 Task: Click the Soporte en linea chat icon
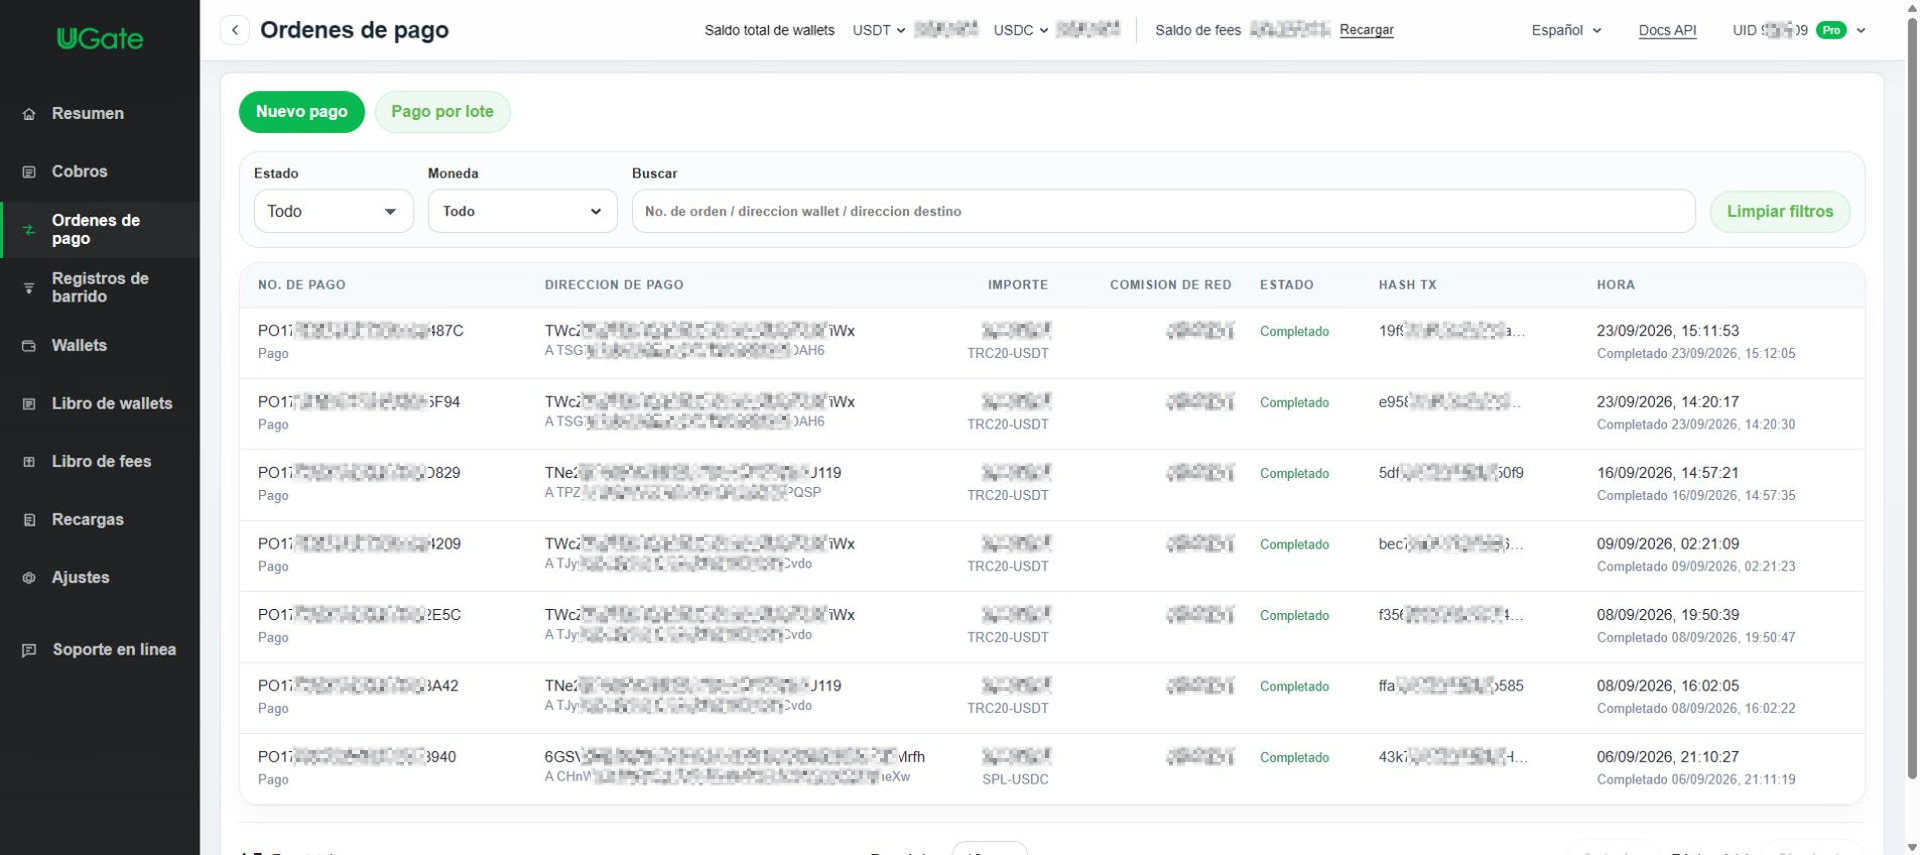pyautogui.click(x=29, y=650)
